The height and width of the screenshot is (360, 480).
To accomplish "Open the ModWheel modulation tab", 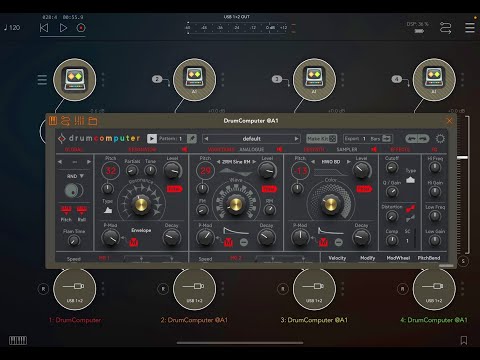I will [x=398, y=258].
